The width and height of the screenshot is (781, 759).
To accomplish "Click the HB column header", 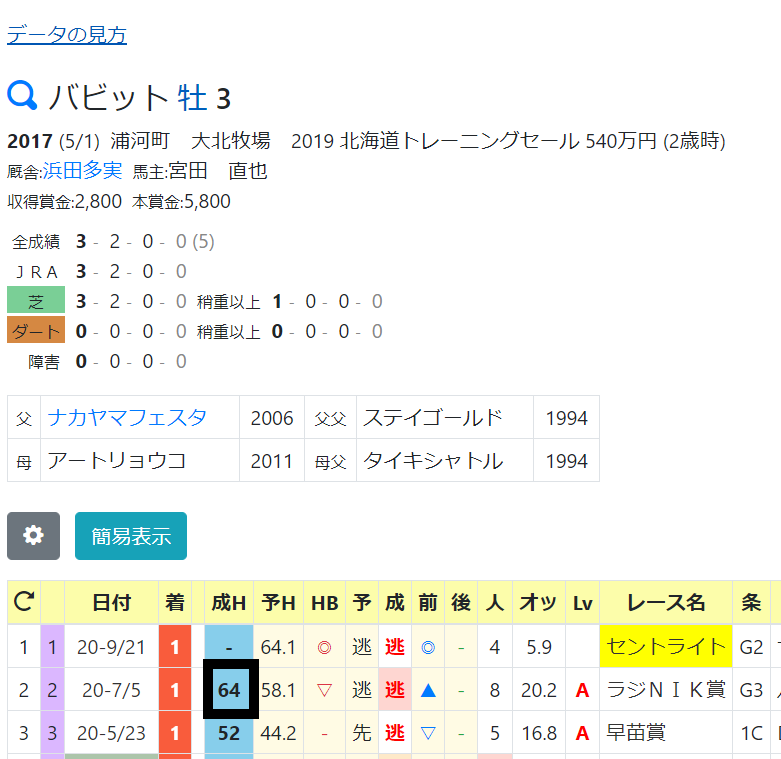I will click(x=325, y=603).
